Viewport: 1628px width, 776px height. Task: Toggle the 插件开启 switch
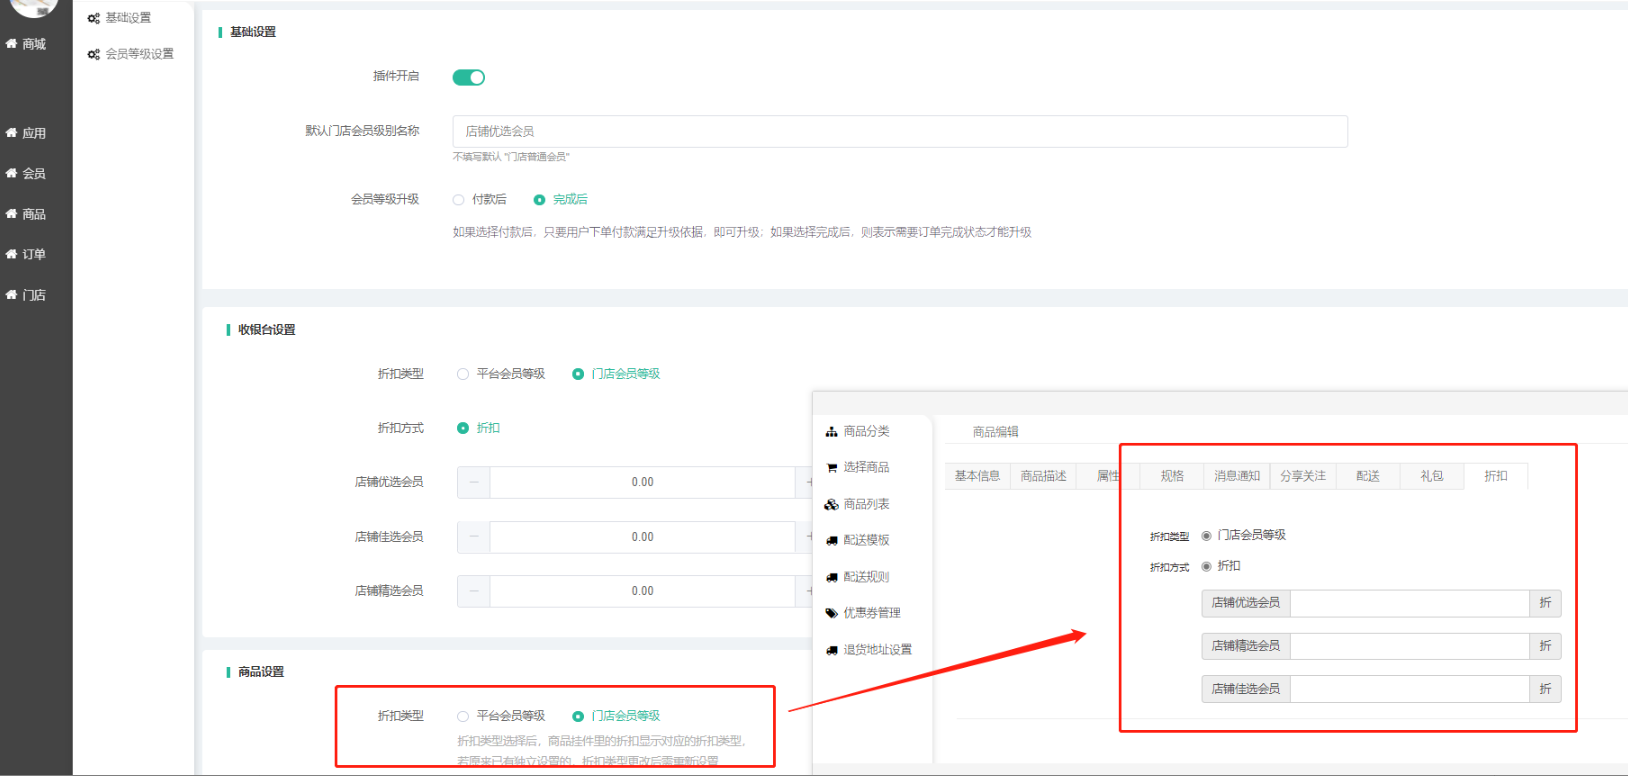click(x=468, y=77)
